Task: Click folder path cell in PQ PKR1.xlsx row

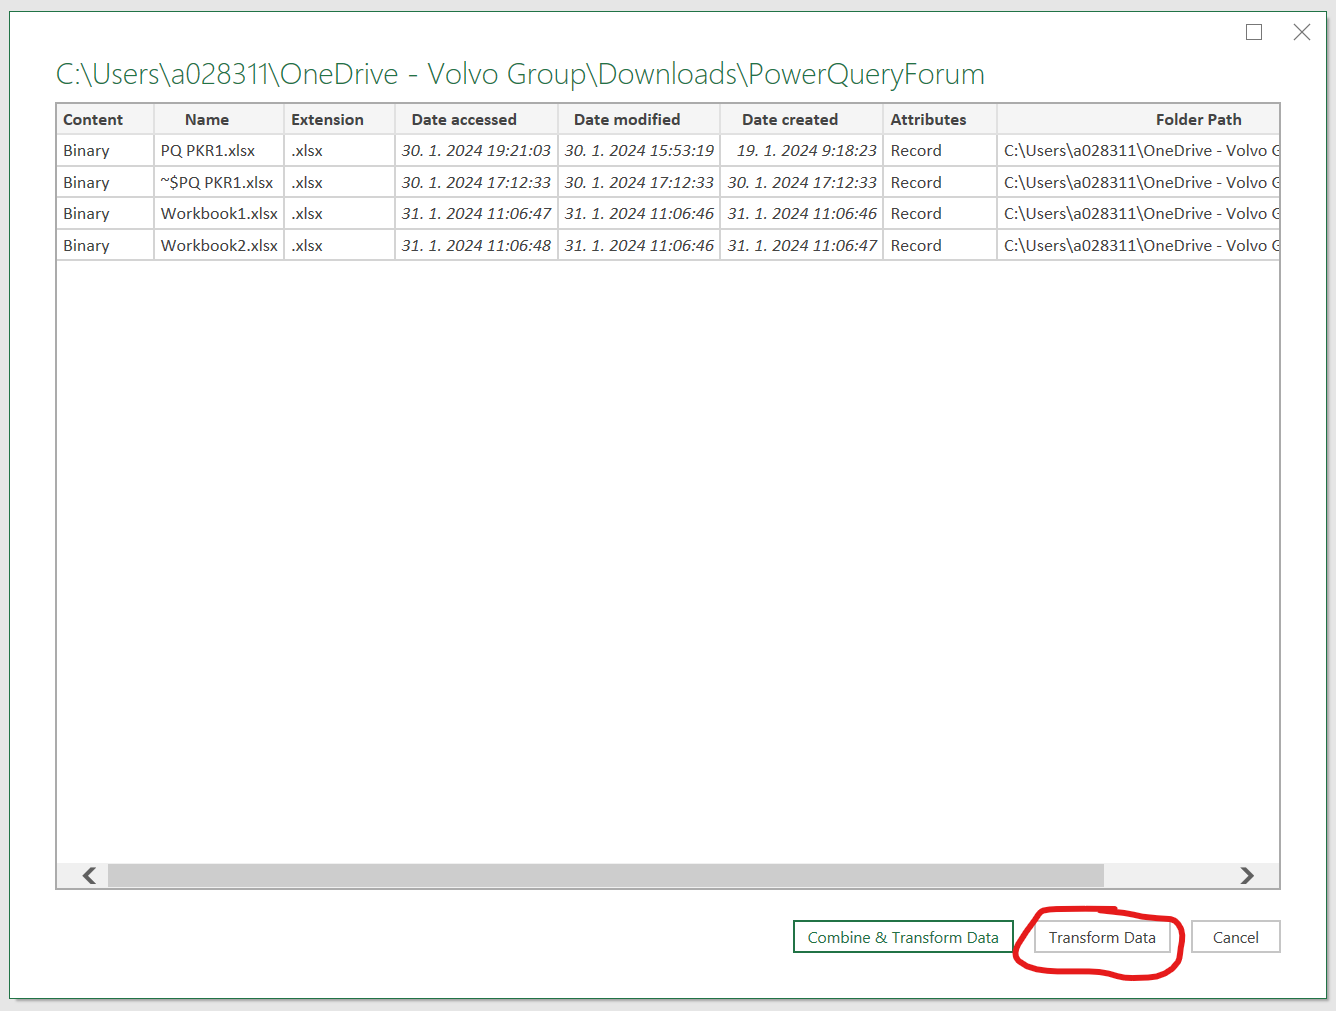Action: [1139, 151]
